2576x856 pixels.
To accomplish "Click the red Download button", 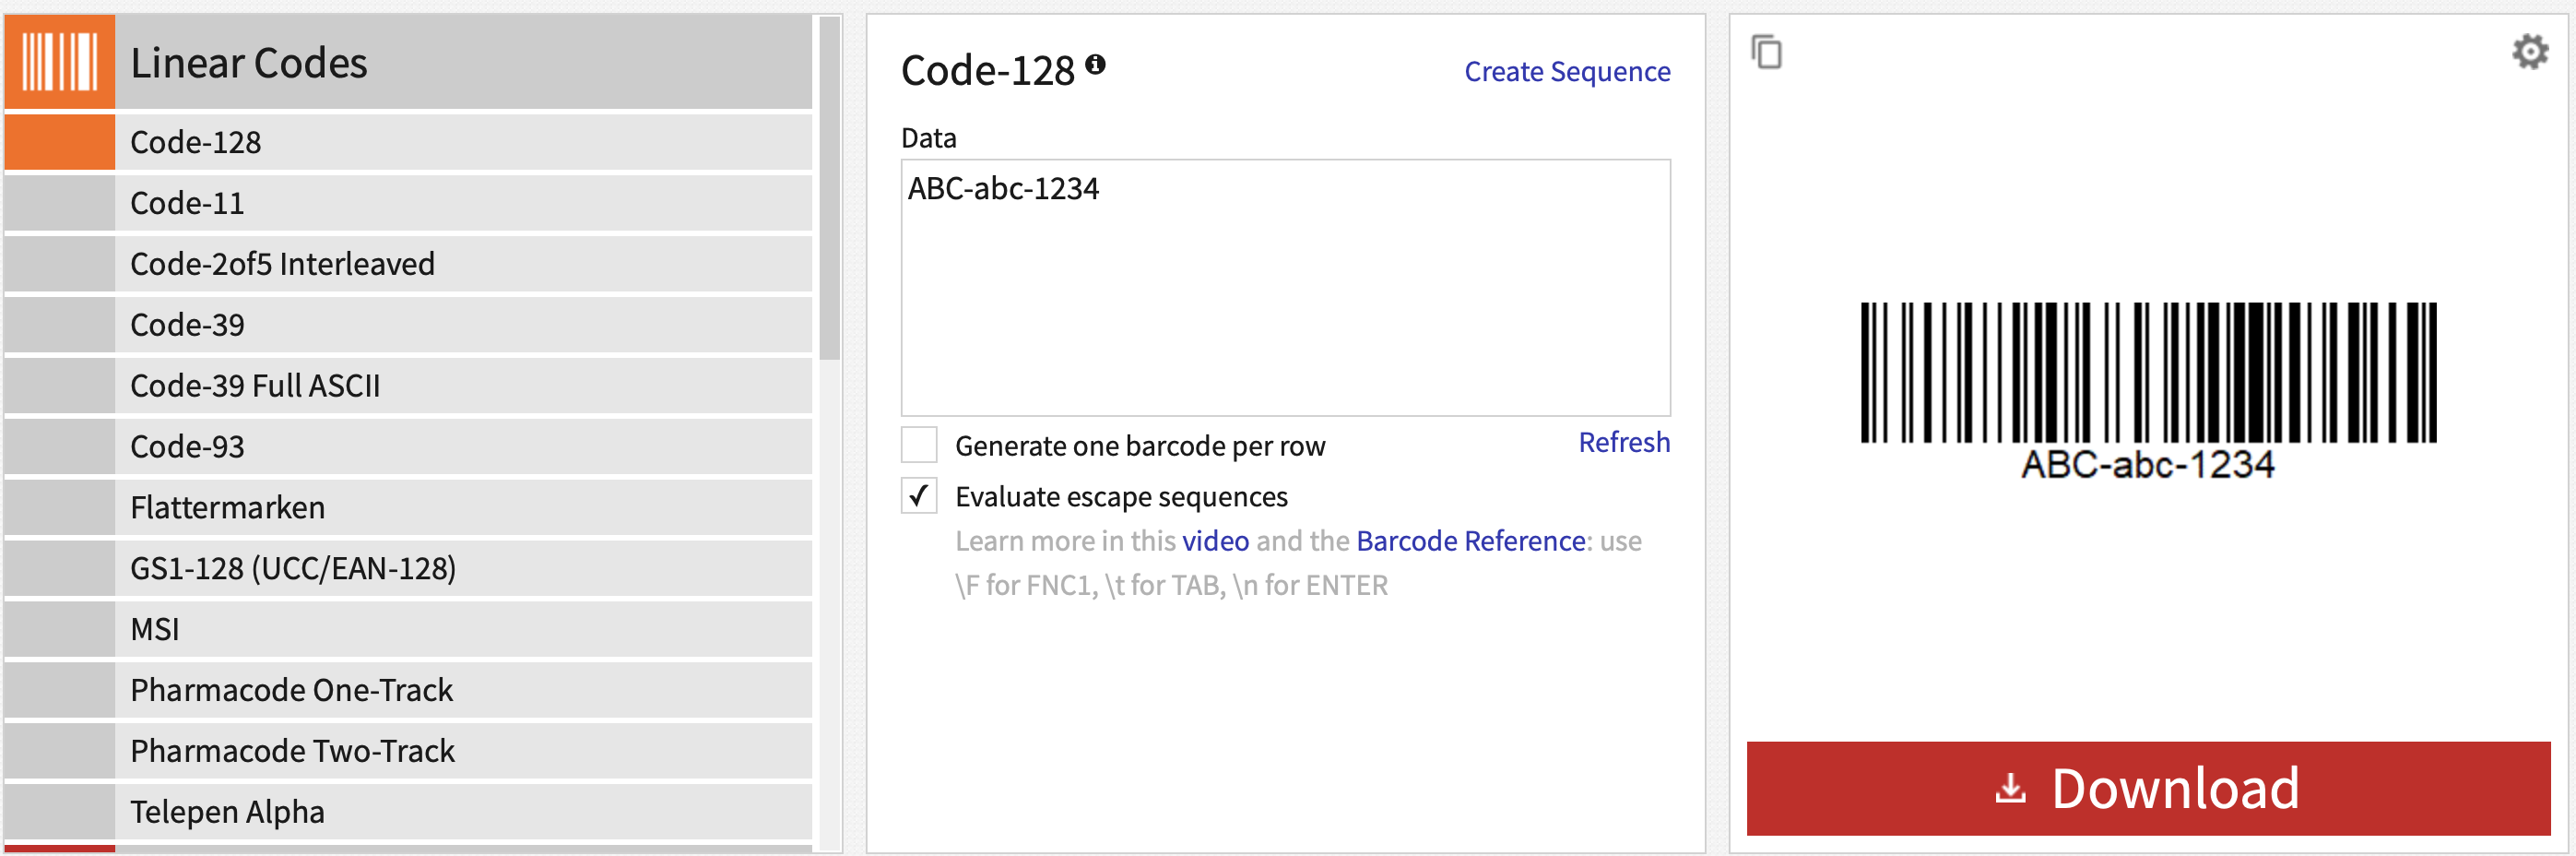I will point(2148,789).
